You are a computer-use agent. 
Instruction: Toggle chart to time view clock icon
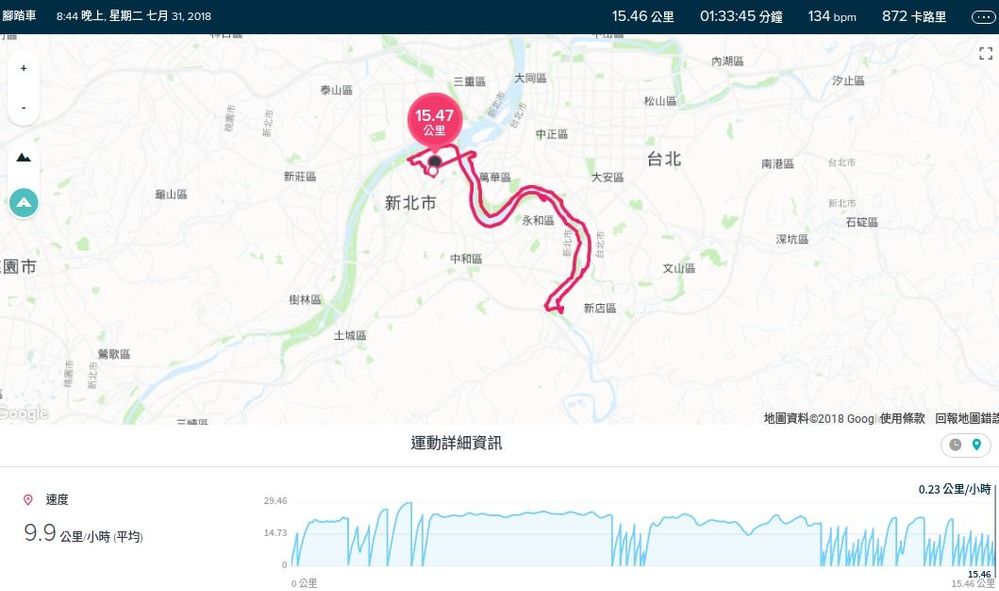(955, 445)
